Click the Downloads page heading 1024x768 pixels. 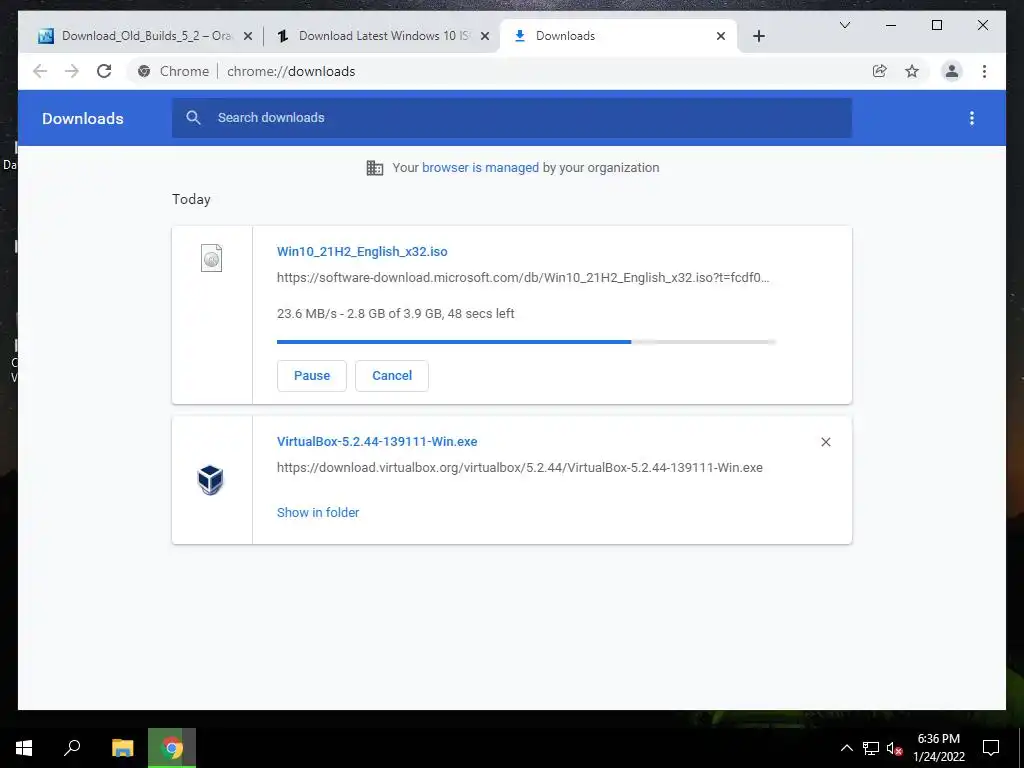pyautogui.click(x=83, y=118)
